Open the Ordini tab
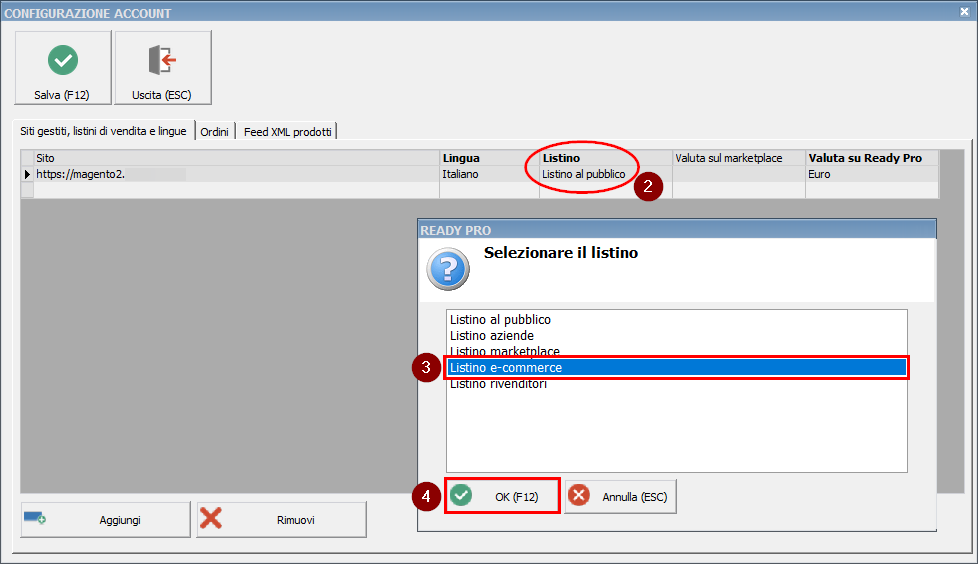 [214, 132]
